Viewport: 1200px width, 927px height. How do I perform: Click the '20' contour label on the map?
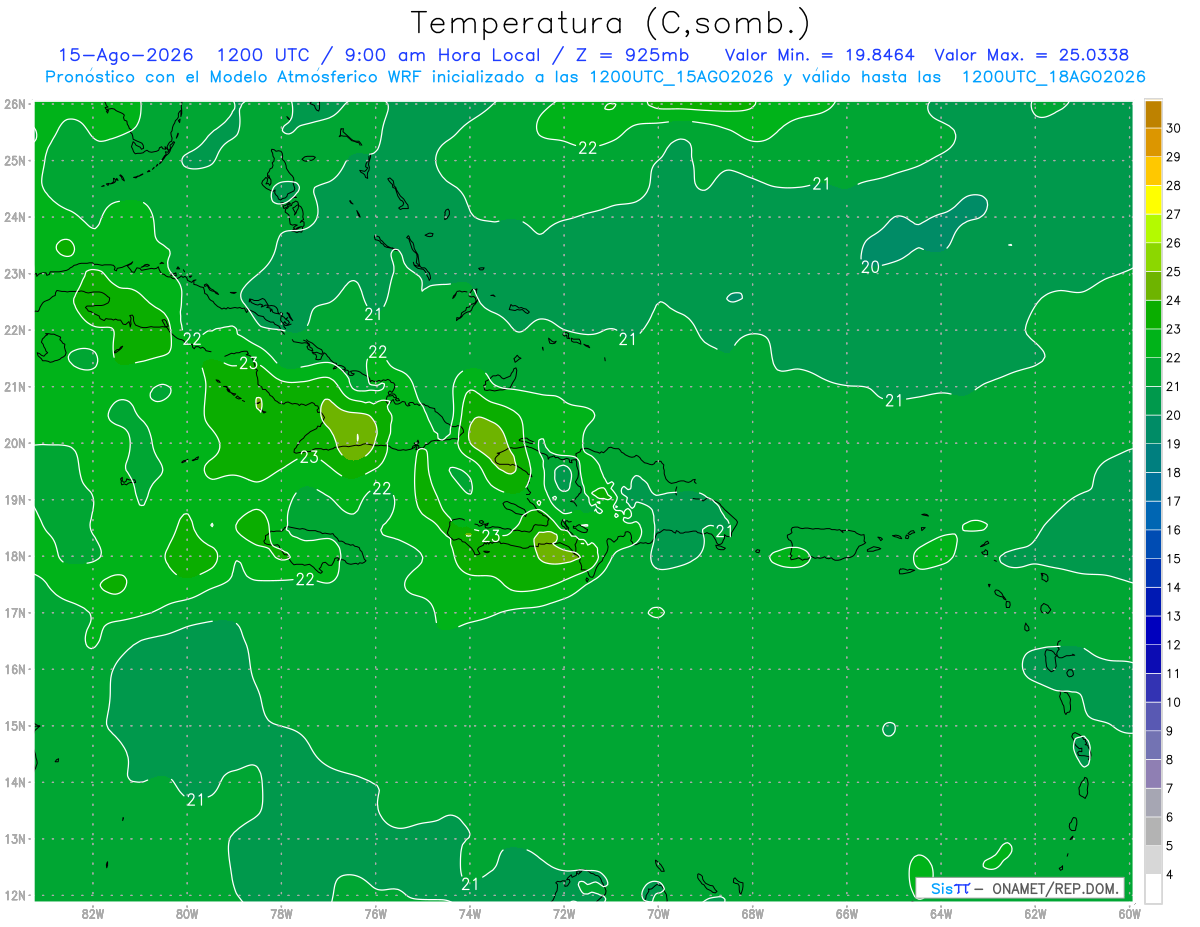point(870,267)
